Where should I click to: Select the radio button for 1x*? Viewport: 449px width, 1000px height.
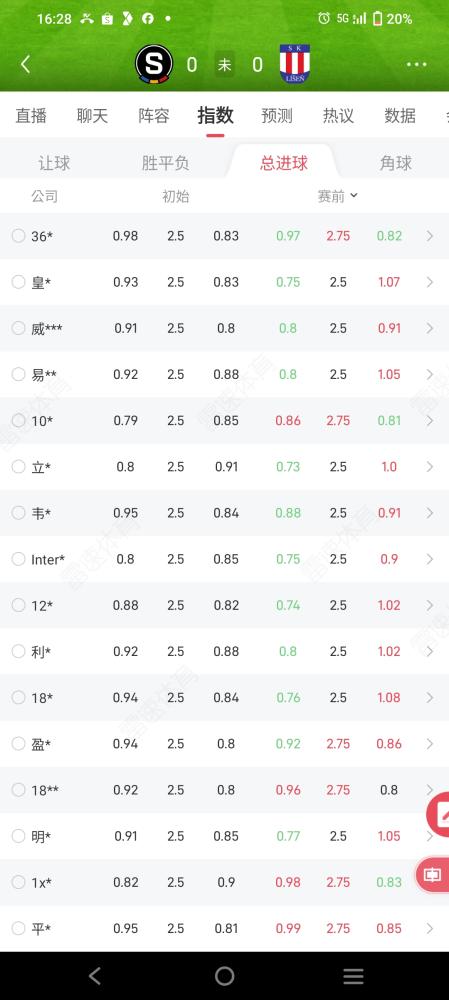[18, 883]
